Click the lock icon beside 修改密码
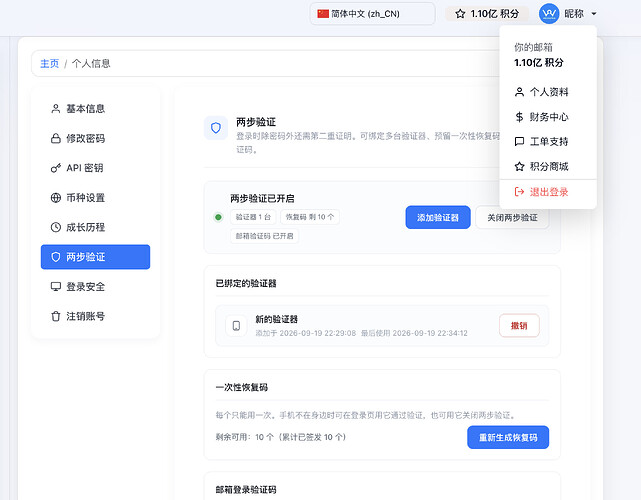Viewport: 641px width, 500px height. 56,139
